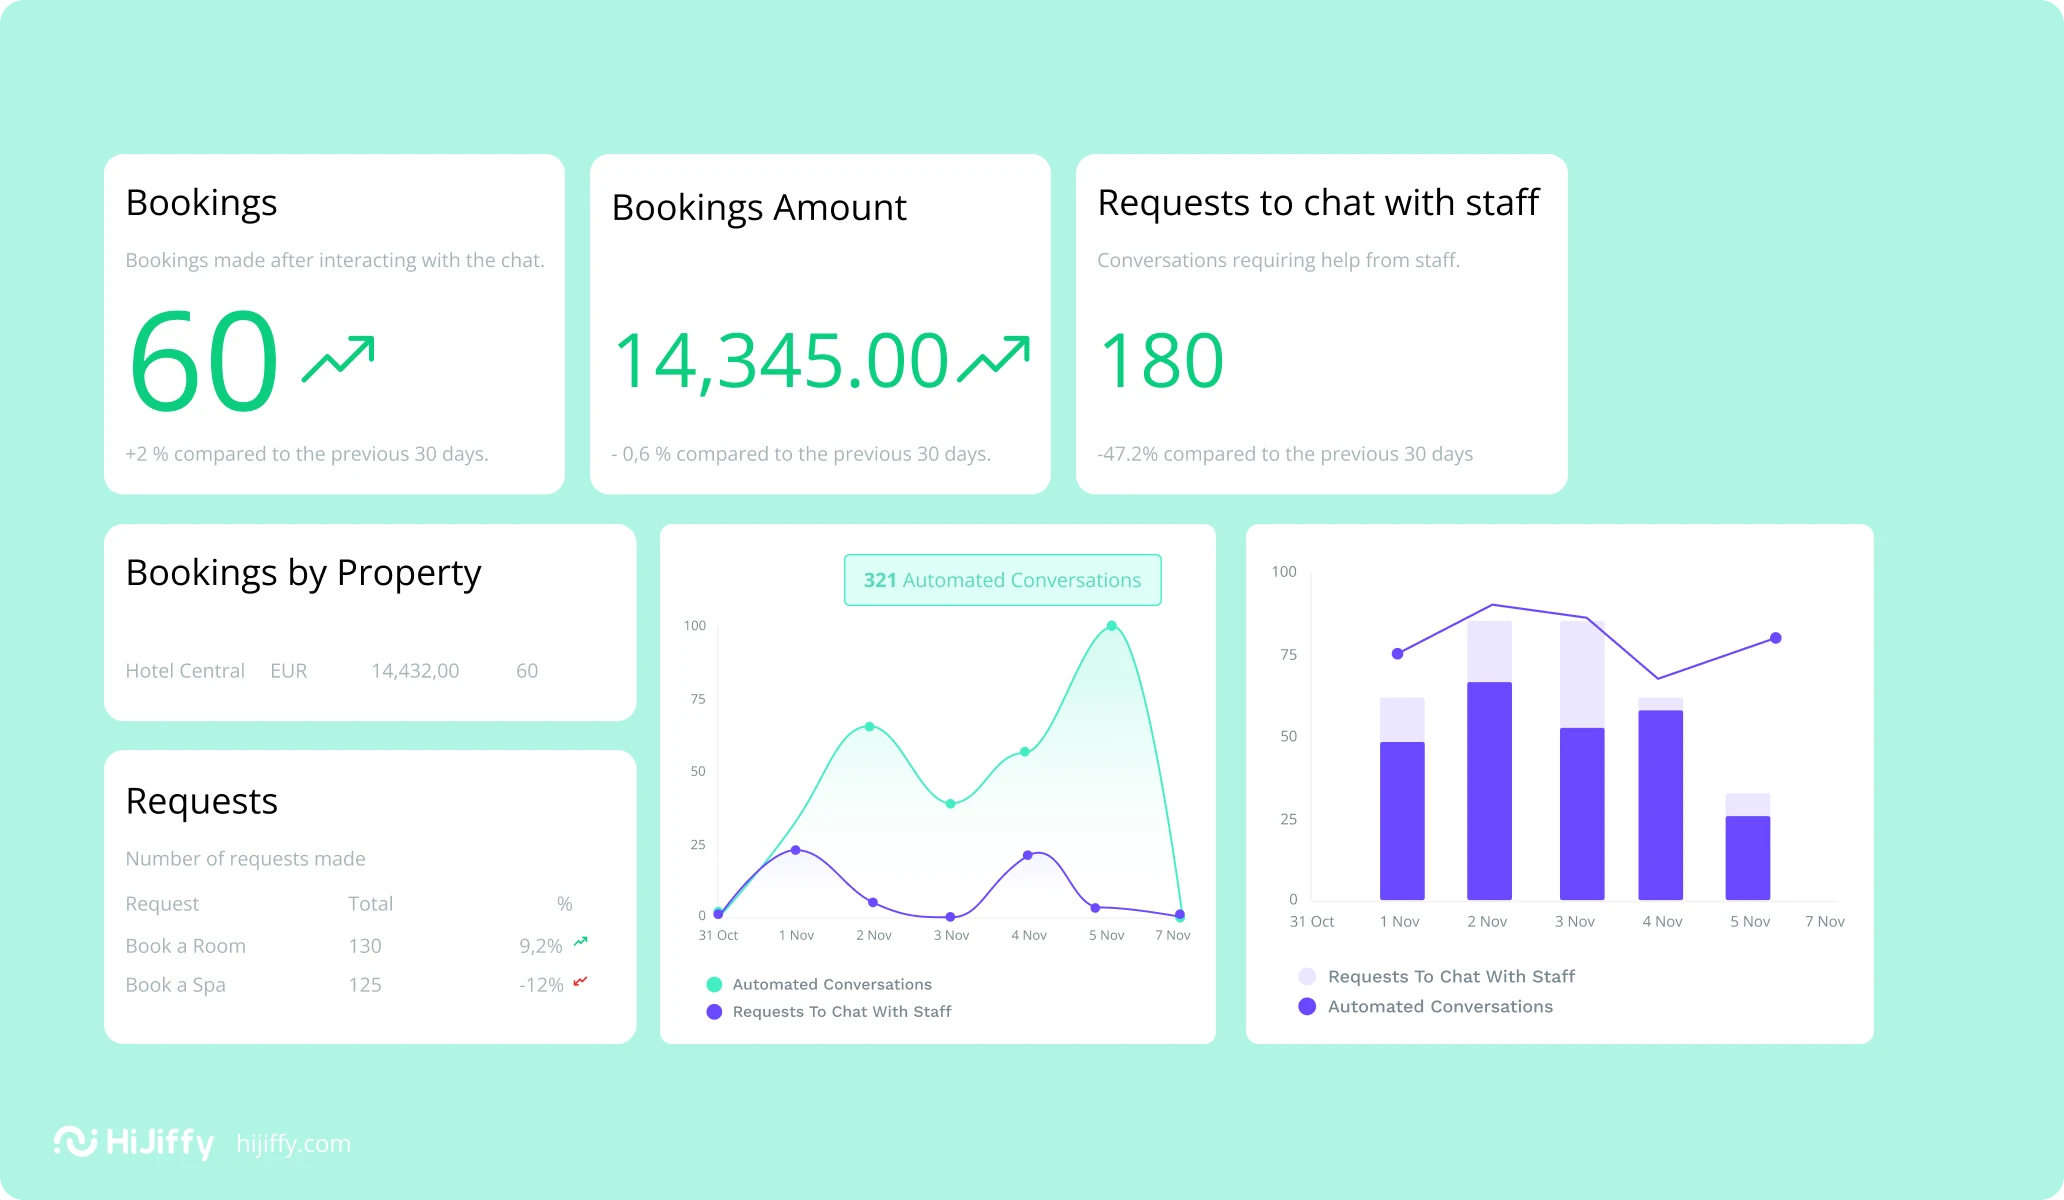This screenshot has height=1200, width=2064.
Task: Click the HiJiffy logo icon
Action: (x=75, y=1141)
